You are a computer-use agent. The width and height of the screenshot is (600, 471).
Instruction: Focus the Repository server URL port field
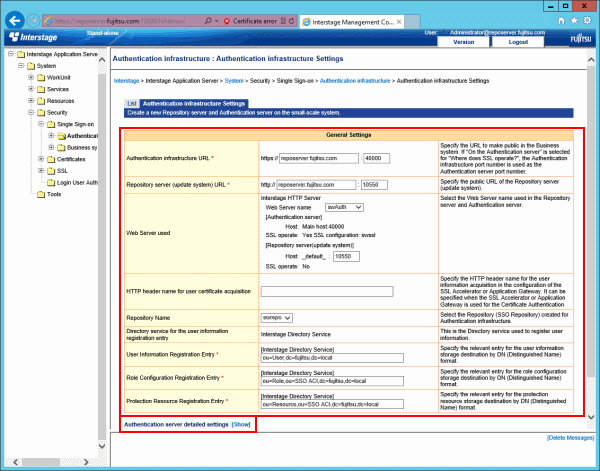coord(374,185)
